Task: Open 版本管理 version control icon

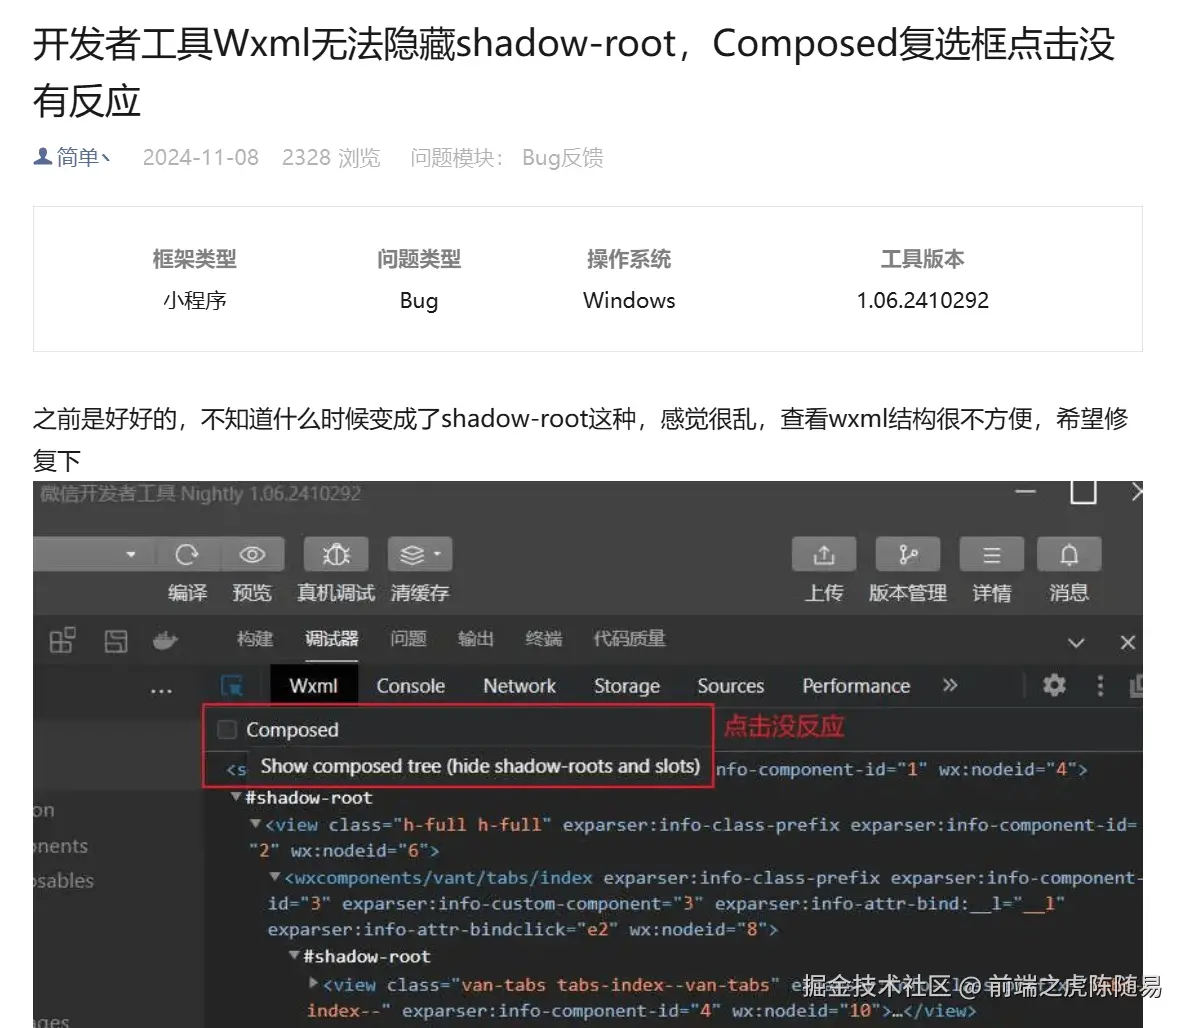Action: click(x=907, y=554)
